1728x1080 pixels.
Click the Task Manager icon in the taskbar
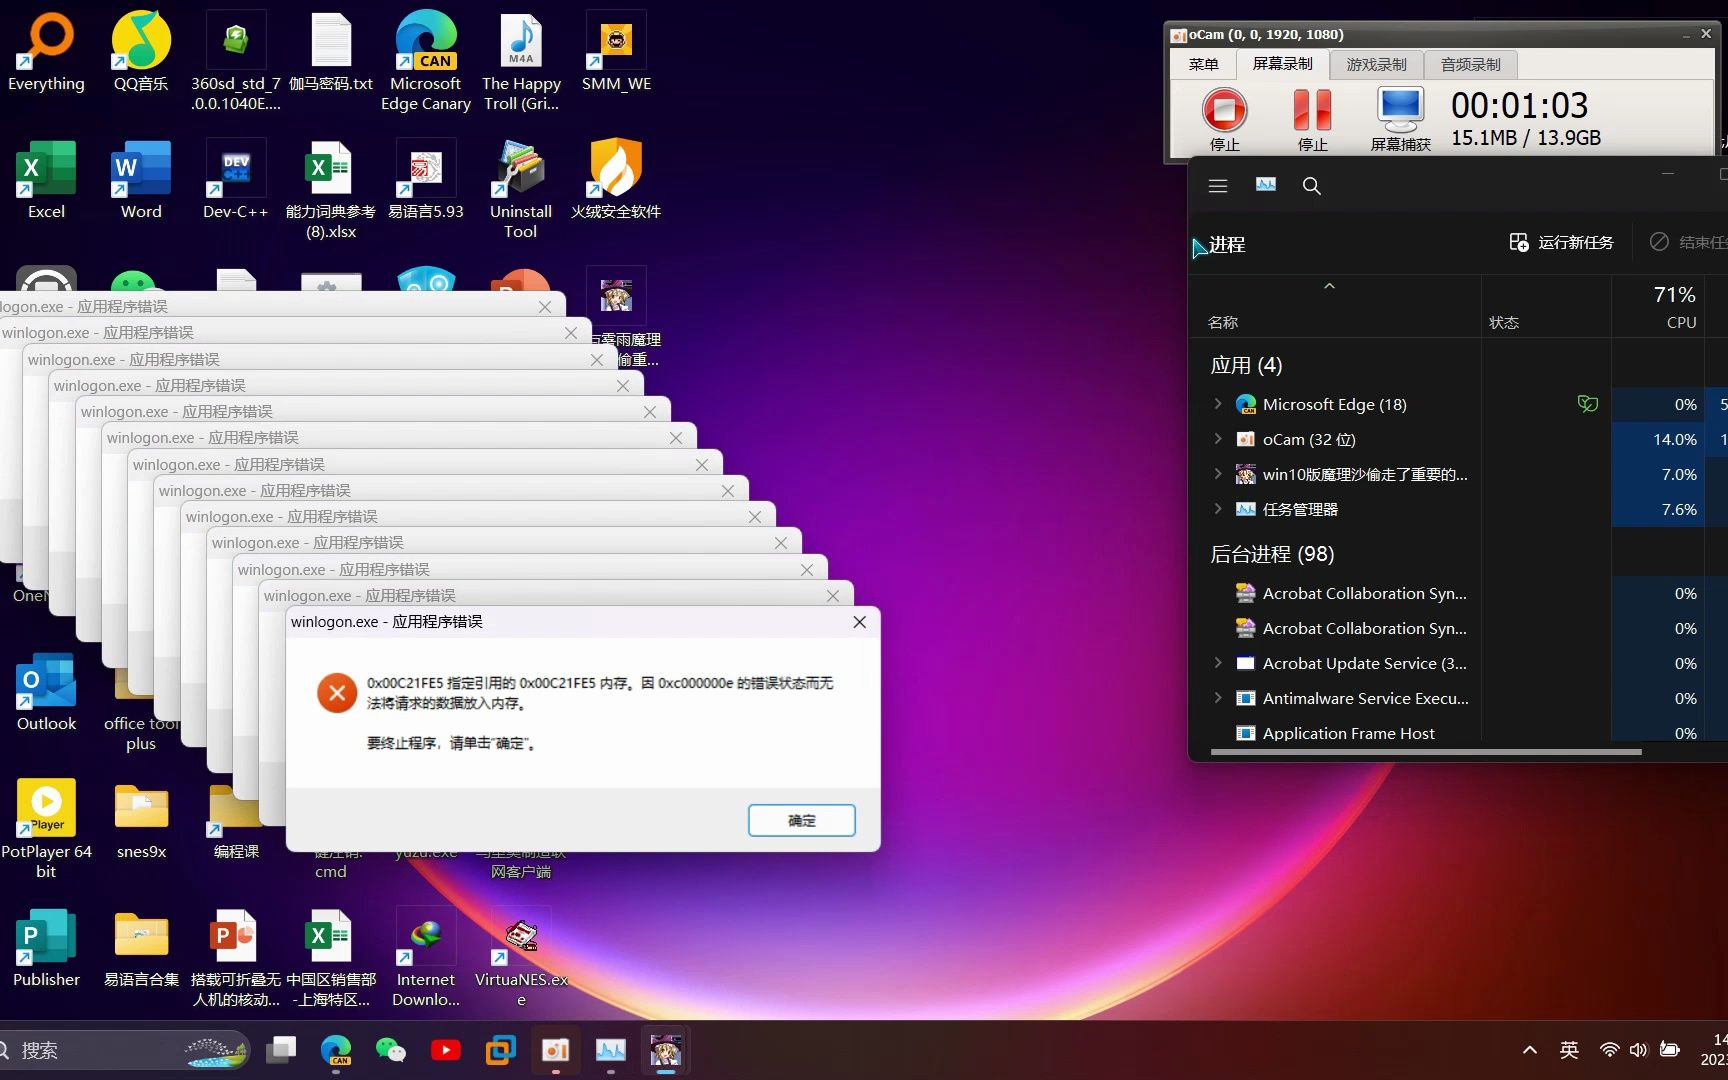click(x=611, y=1051)
